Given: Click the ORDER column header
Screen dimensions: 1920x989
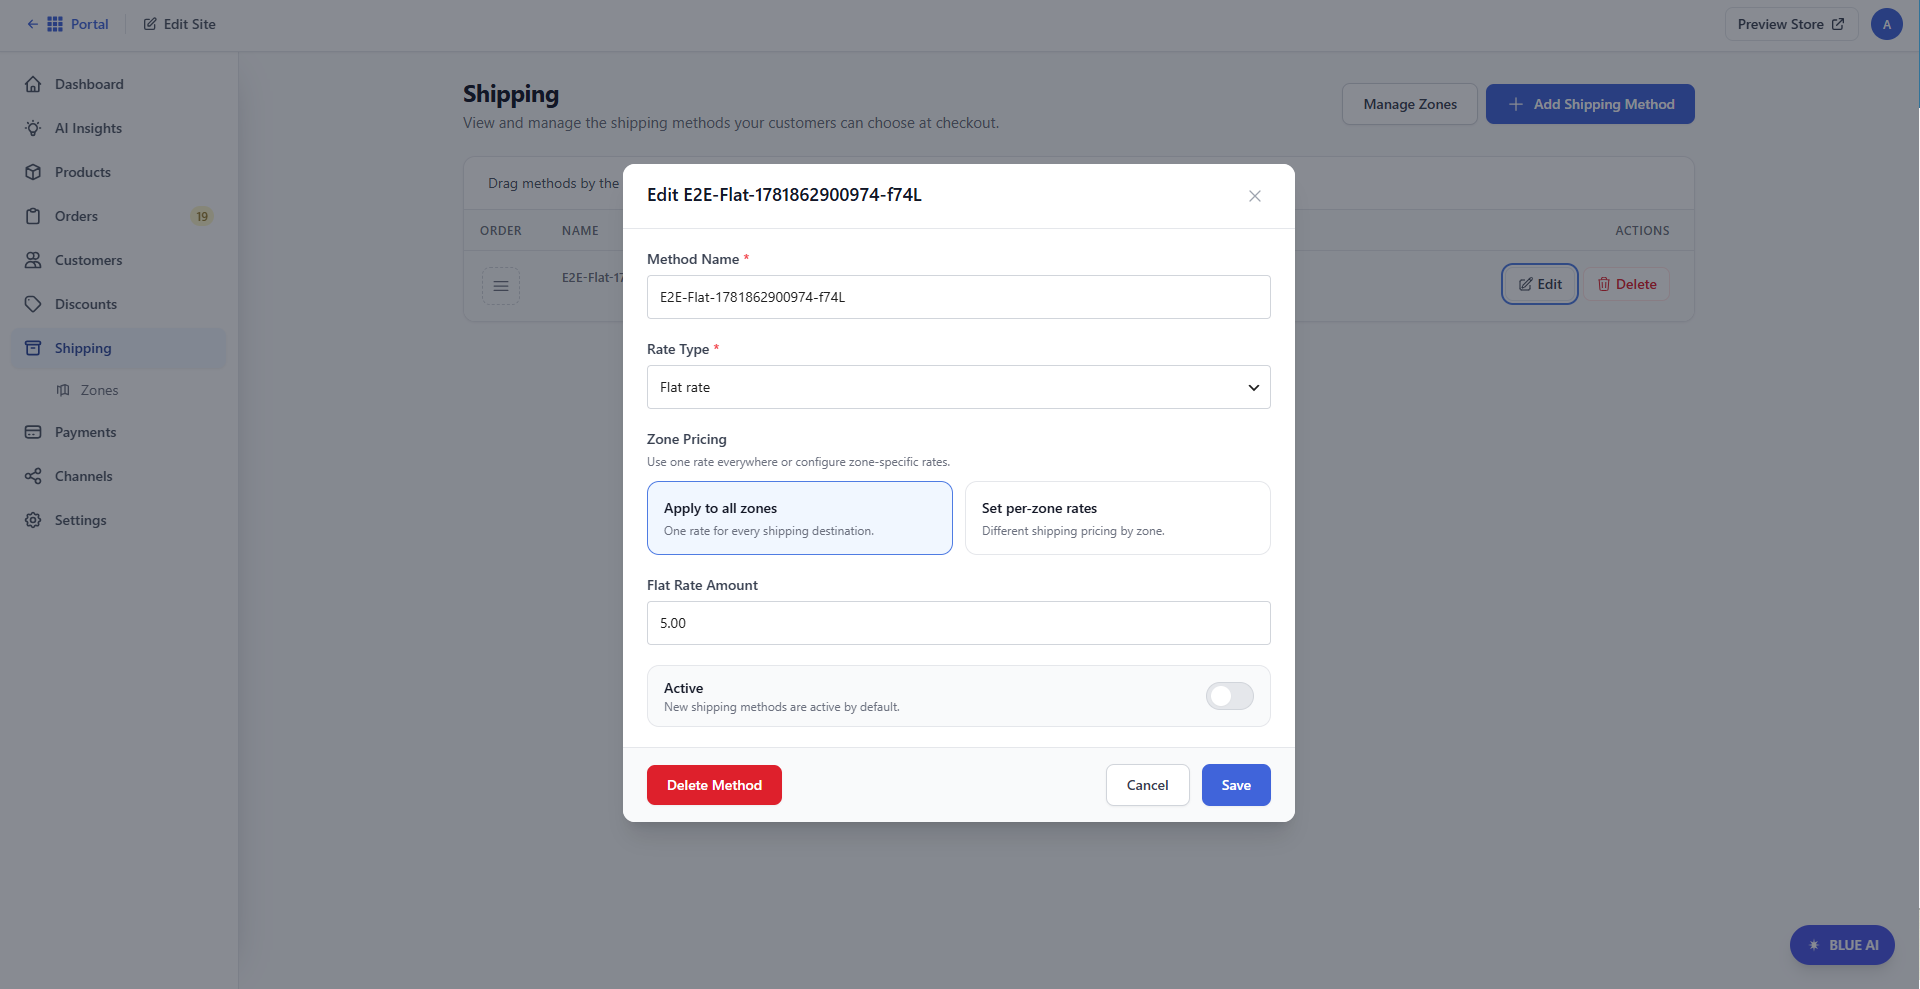Looking at the screenshot, I should click(x=501, y=231).
